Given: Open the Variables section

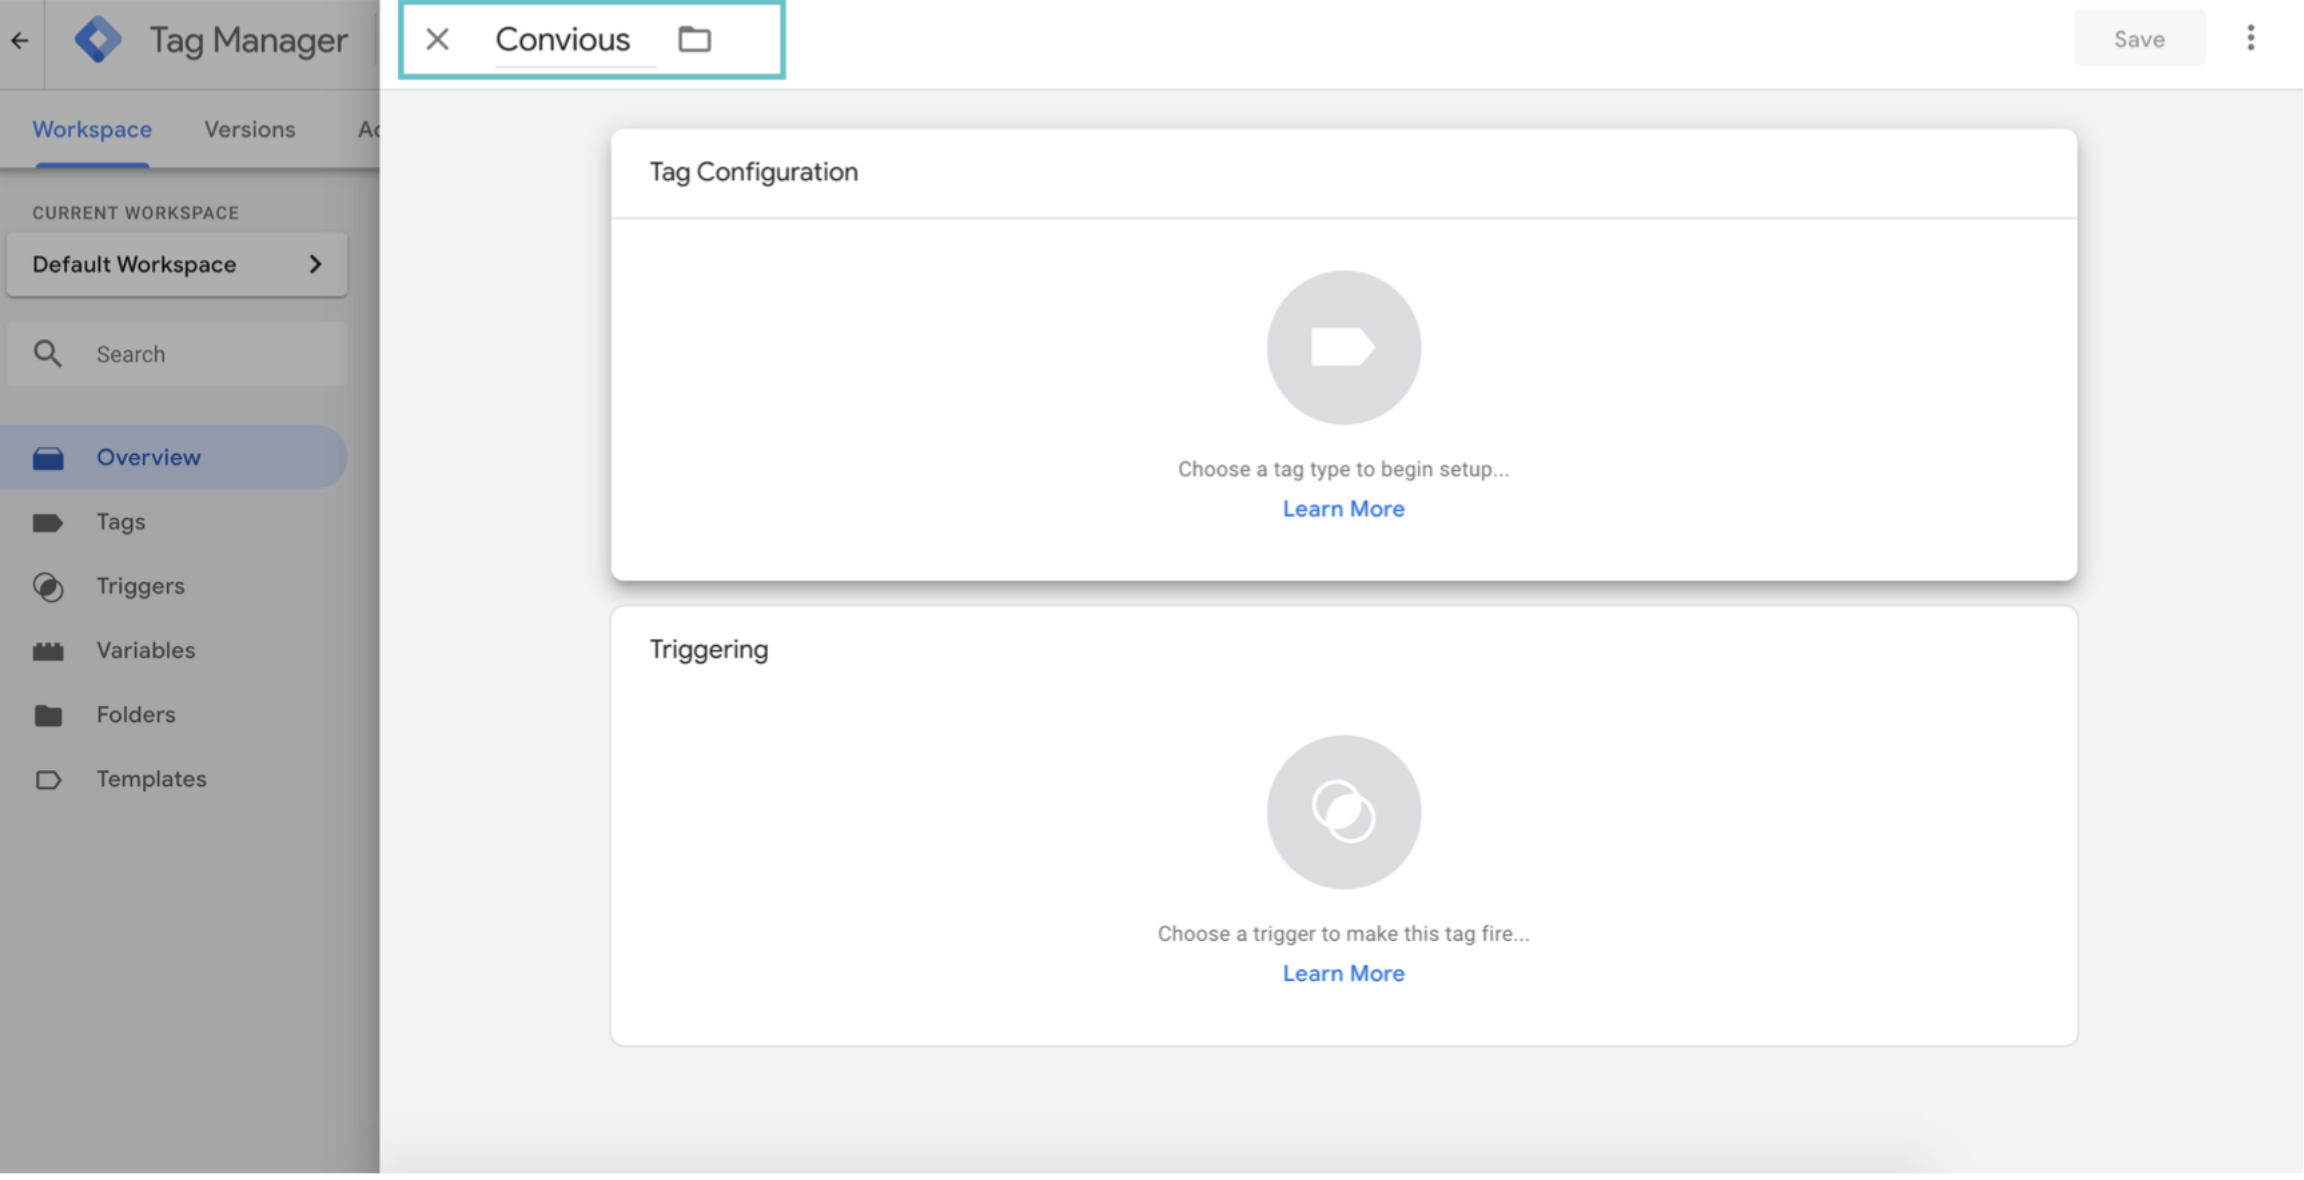Looking at the screenshot, I should tap(145, 650).
